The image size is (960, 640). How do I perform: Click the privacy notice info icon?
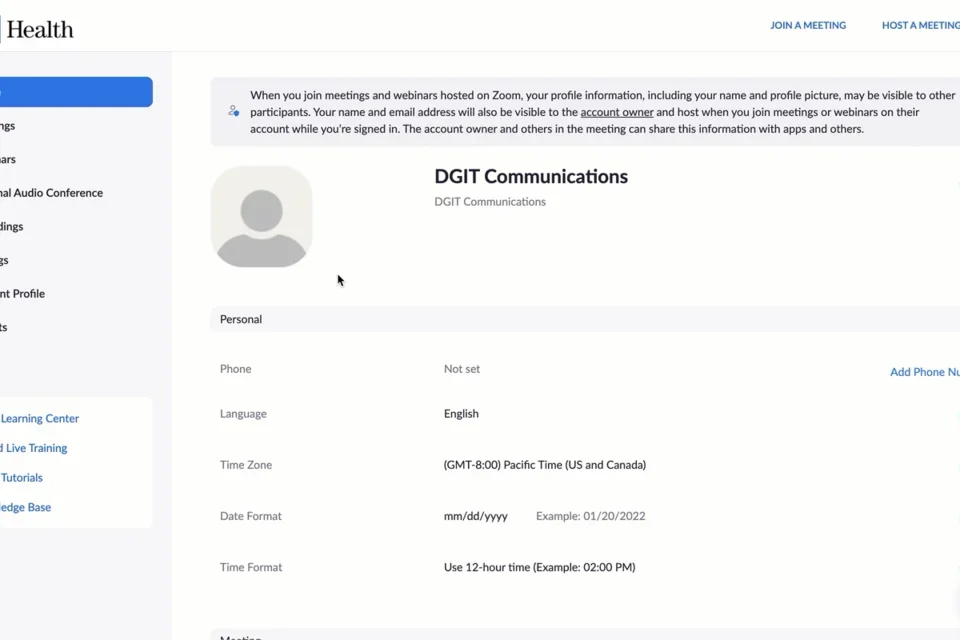(231, 110)
